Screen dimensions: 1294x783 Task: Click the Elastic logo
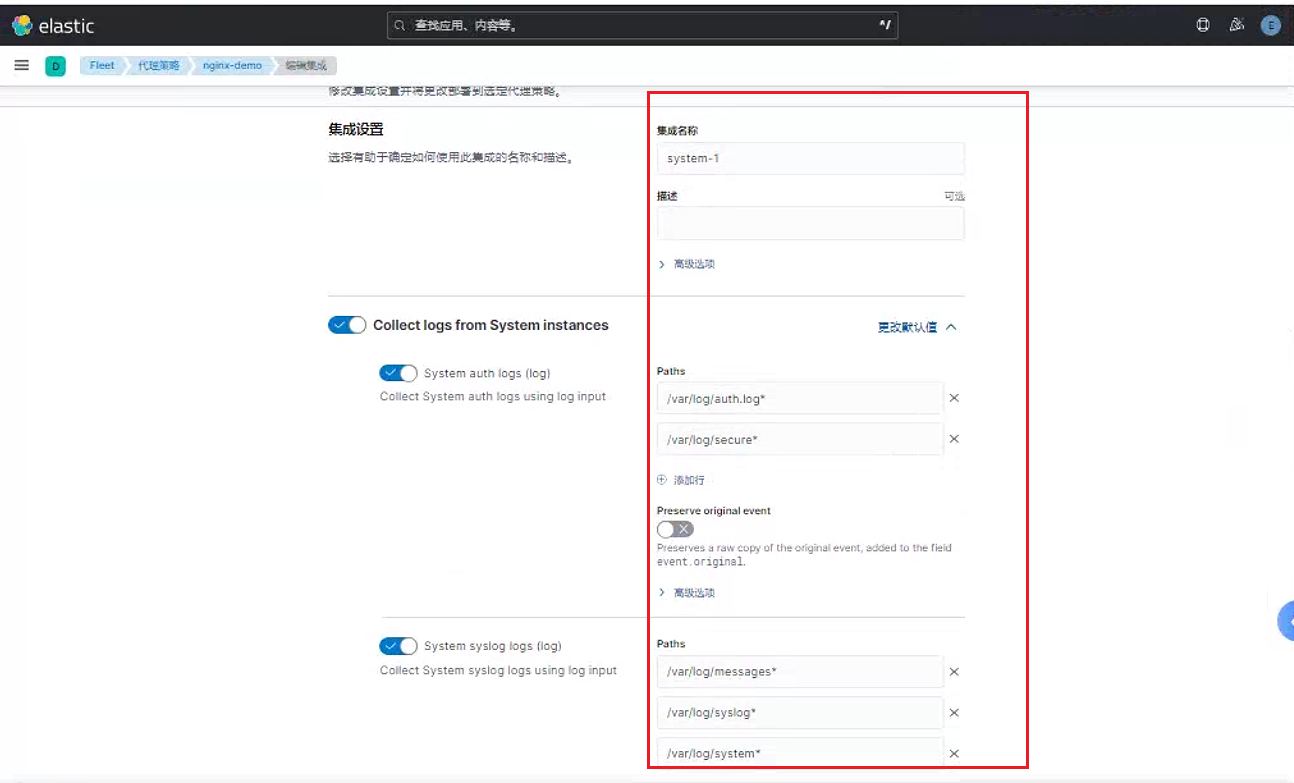pyautogui.click(x=54, y=25)
